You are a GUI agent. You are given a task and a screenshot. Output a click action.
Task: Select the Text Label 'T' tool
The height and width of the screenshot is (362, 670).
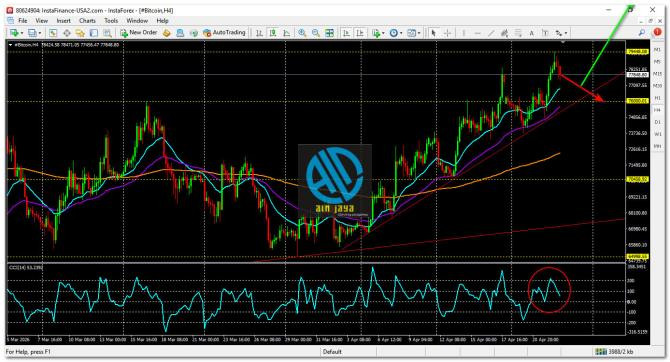(545, 32)
